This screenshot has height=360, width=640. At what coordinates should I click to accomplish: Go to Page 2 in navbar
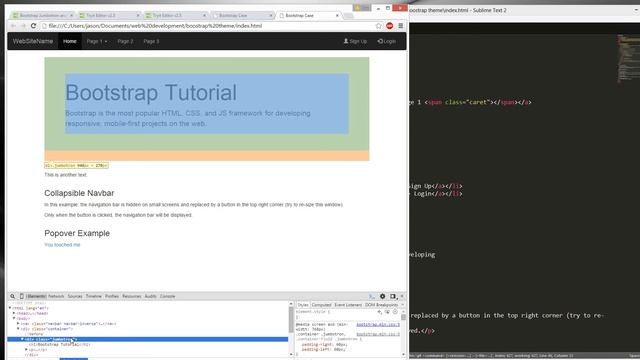point(125,41)
